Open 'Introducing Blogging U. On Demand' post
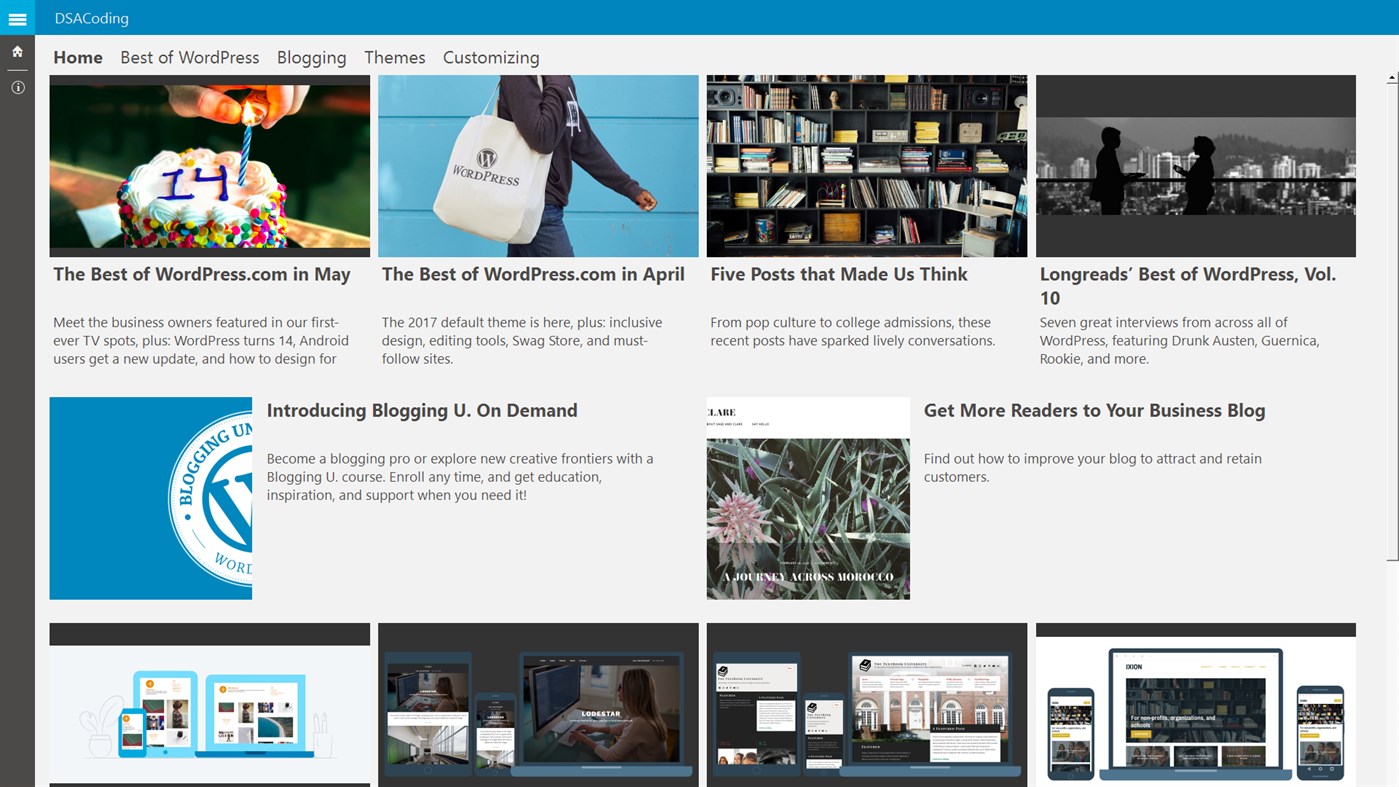The height and width of the screenshot is (787, 1399). tap(422, 411)
